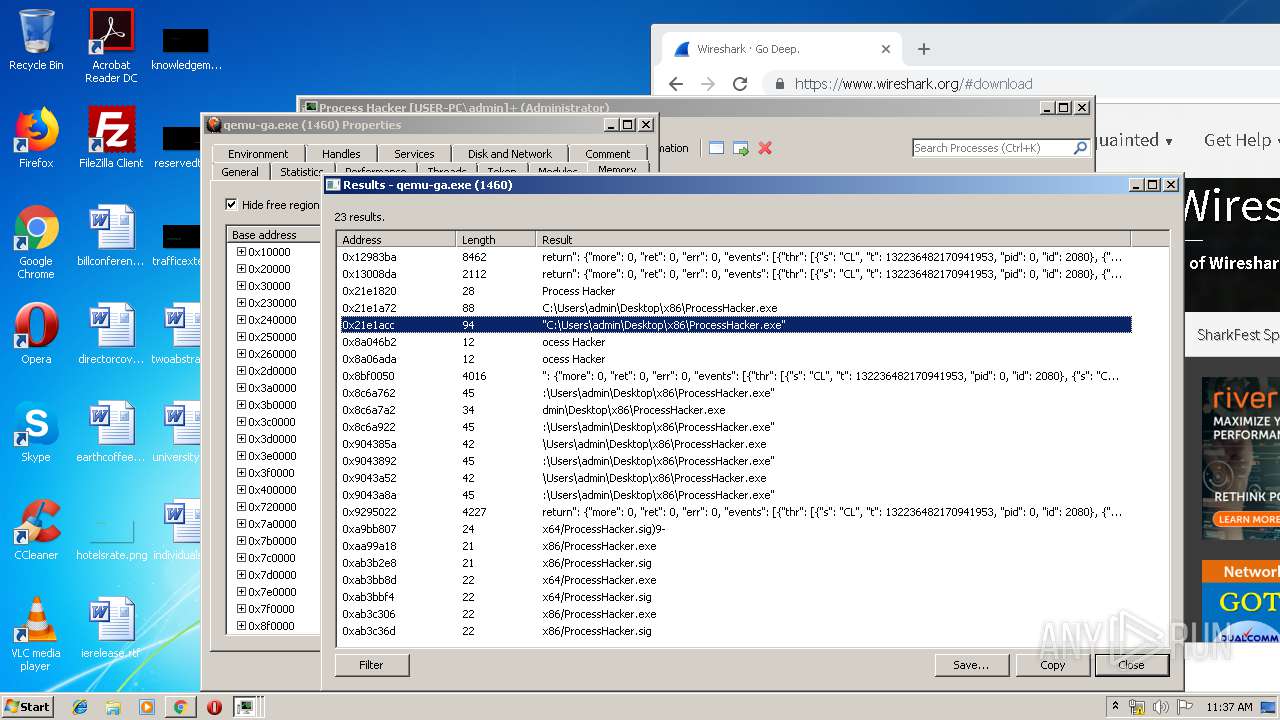Switch to the Handles tab
The width and height of the screenshot is (1280, 720).
click(x=341, y=154)
